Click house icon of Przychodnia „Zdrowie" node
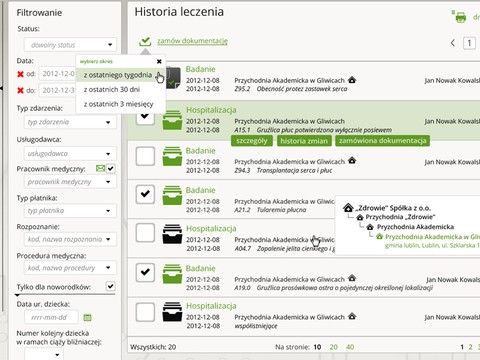 tap(360, 217)
